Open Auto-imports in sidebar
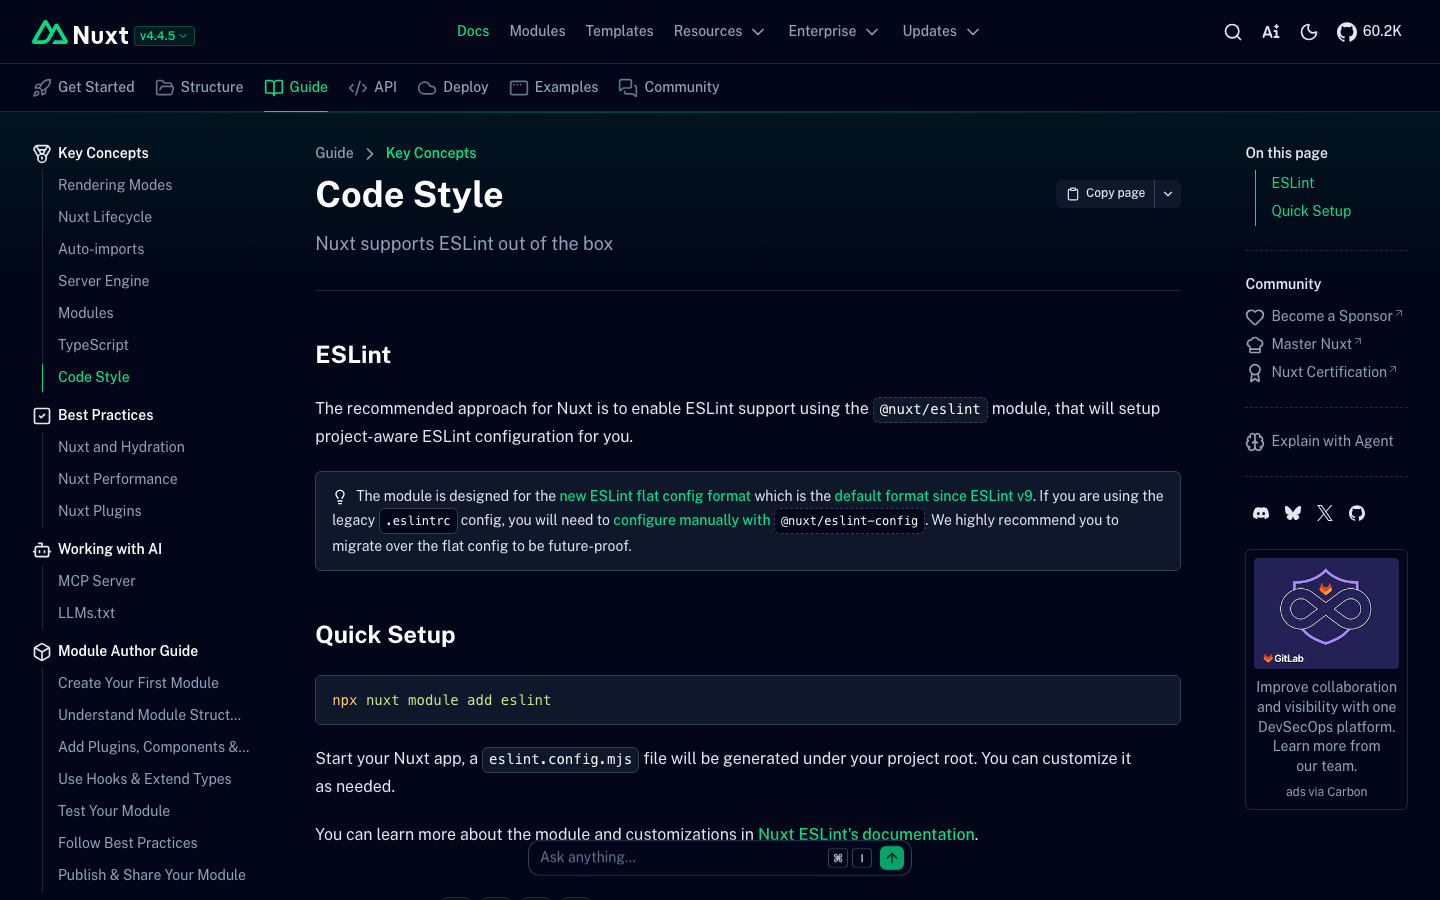This screenshot has height=900, width=1440. [x=101, y=249]
